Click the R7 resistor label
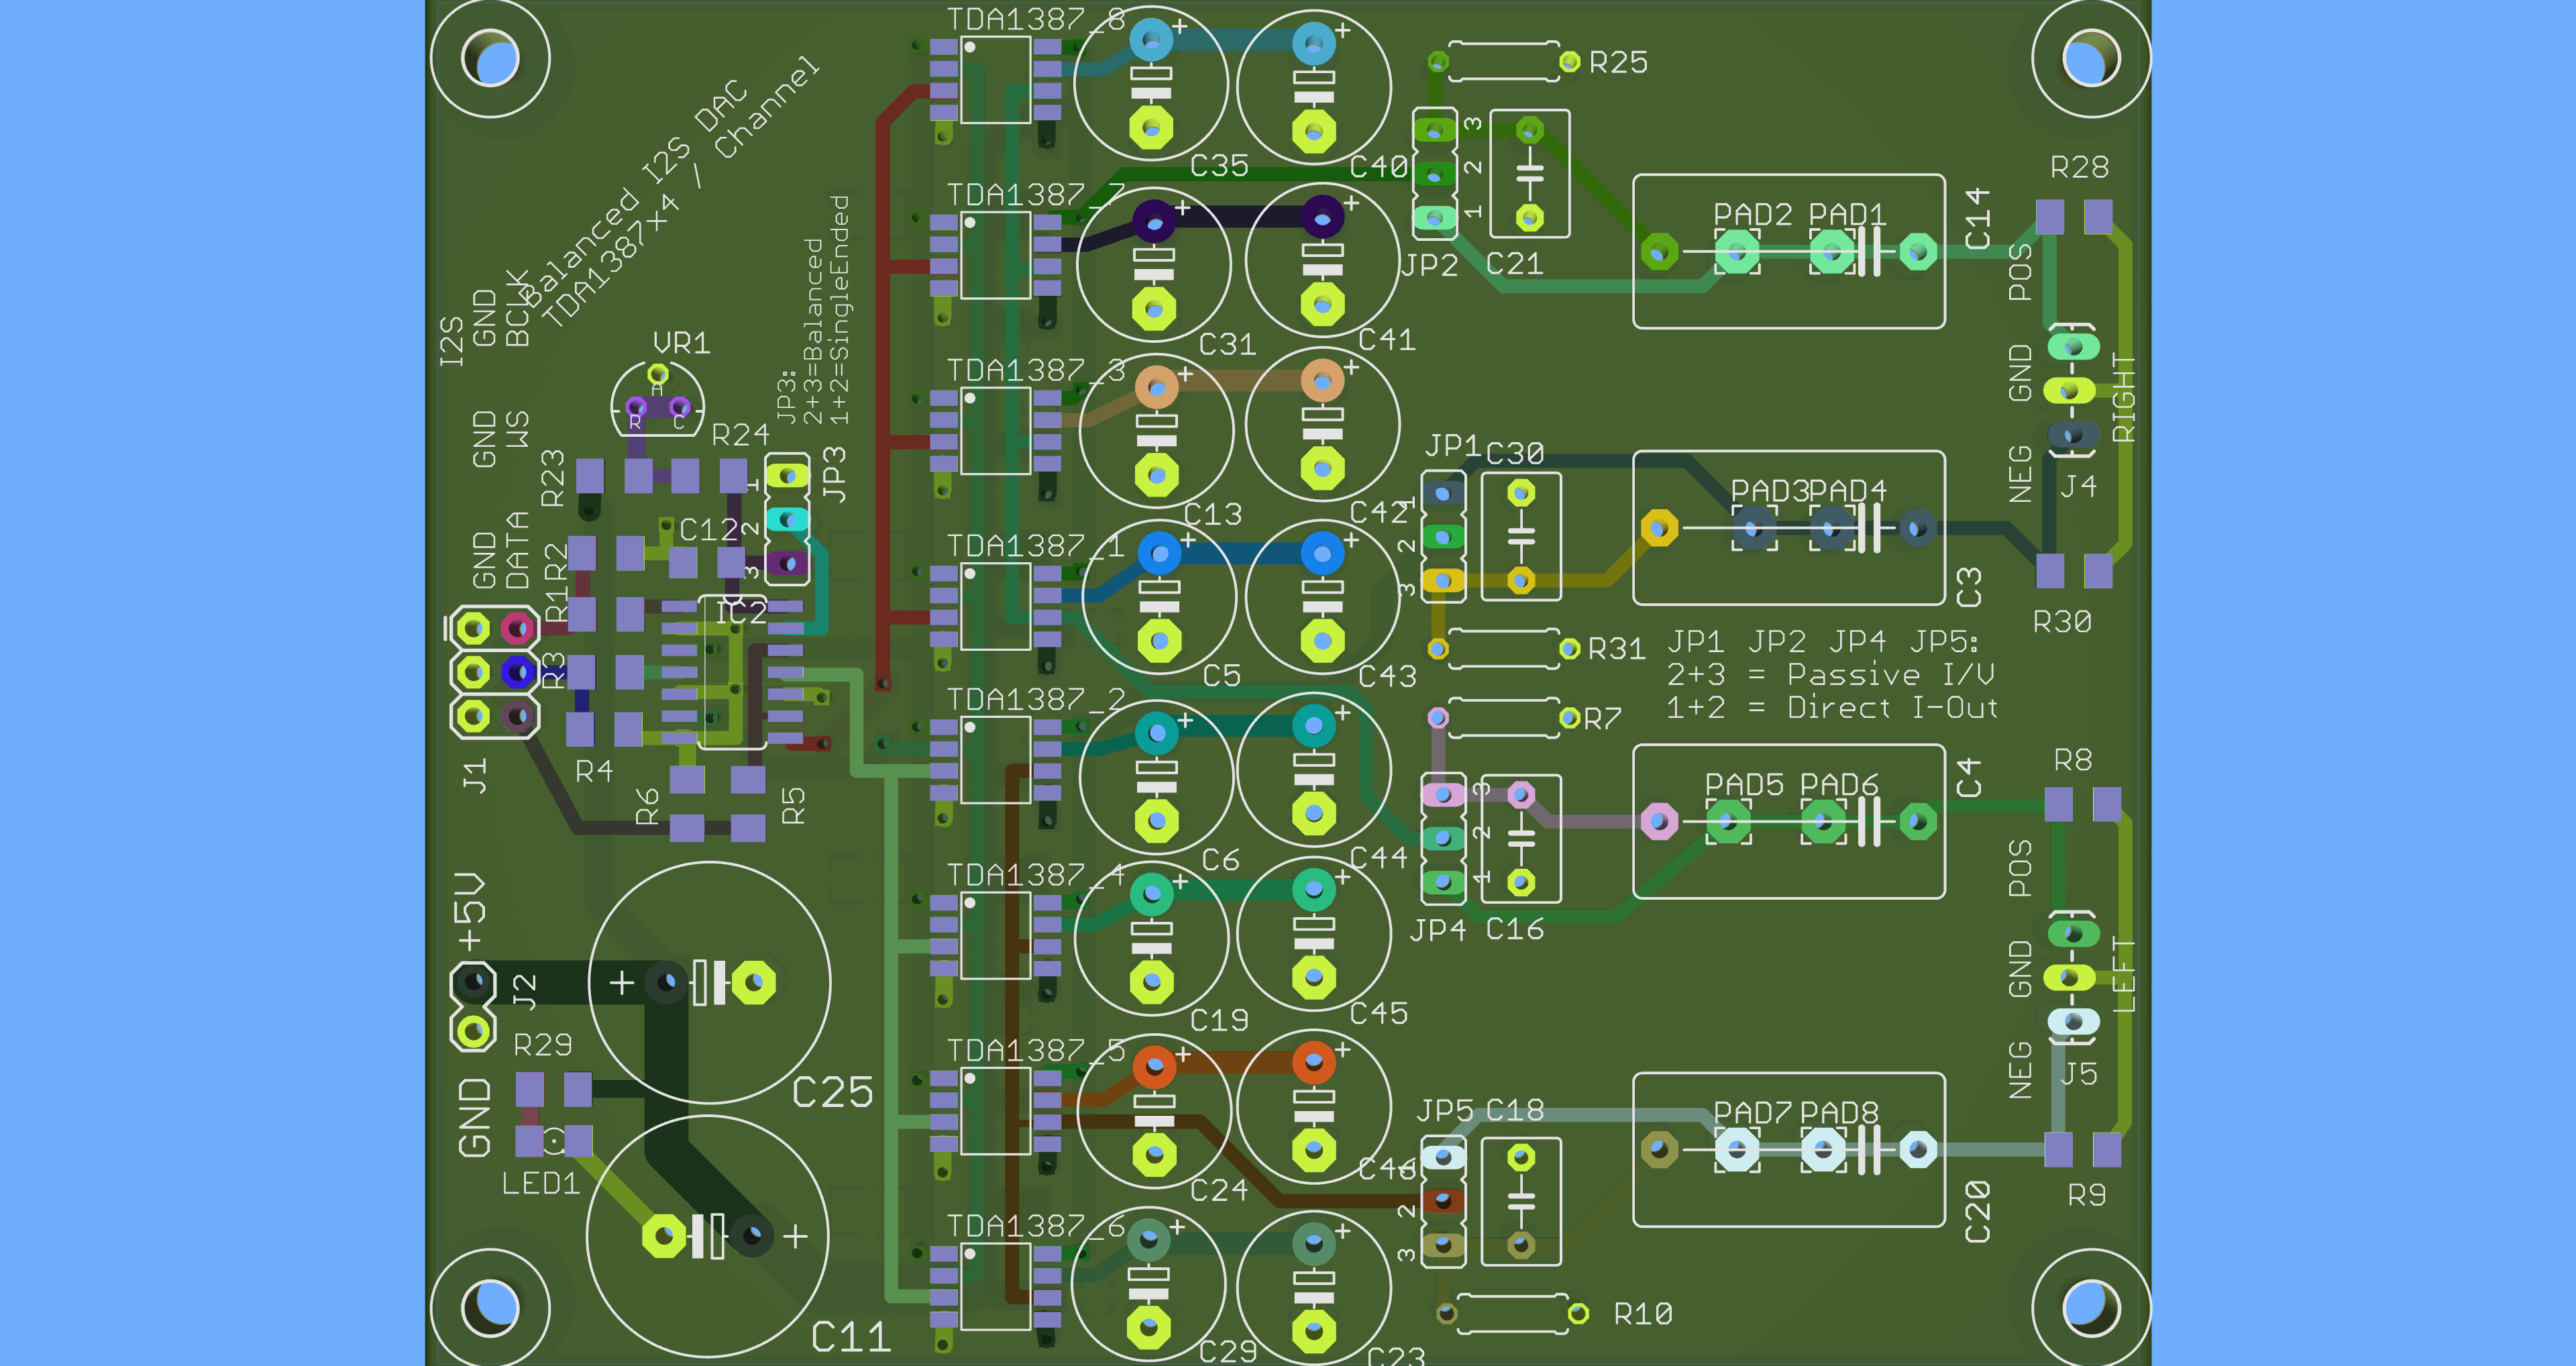 pos(1602,718)
